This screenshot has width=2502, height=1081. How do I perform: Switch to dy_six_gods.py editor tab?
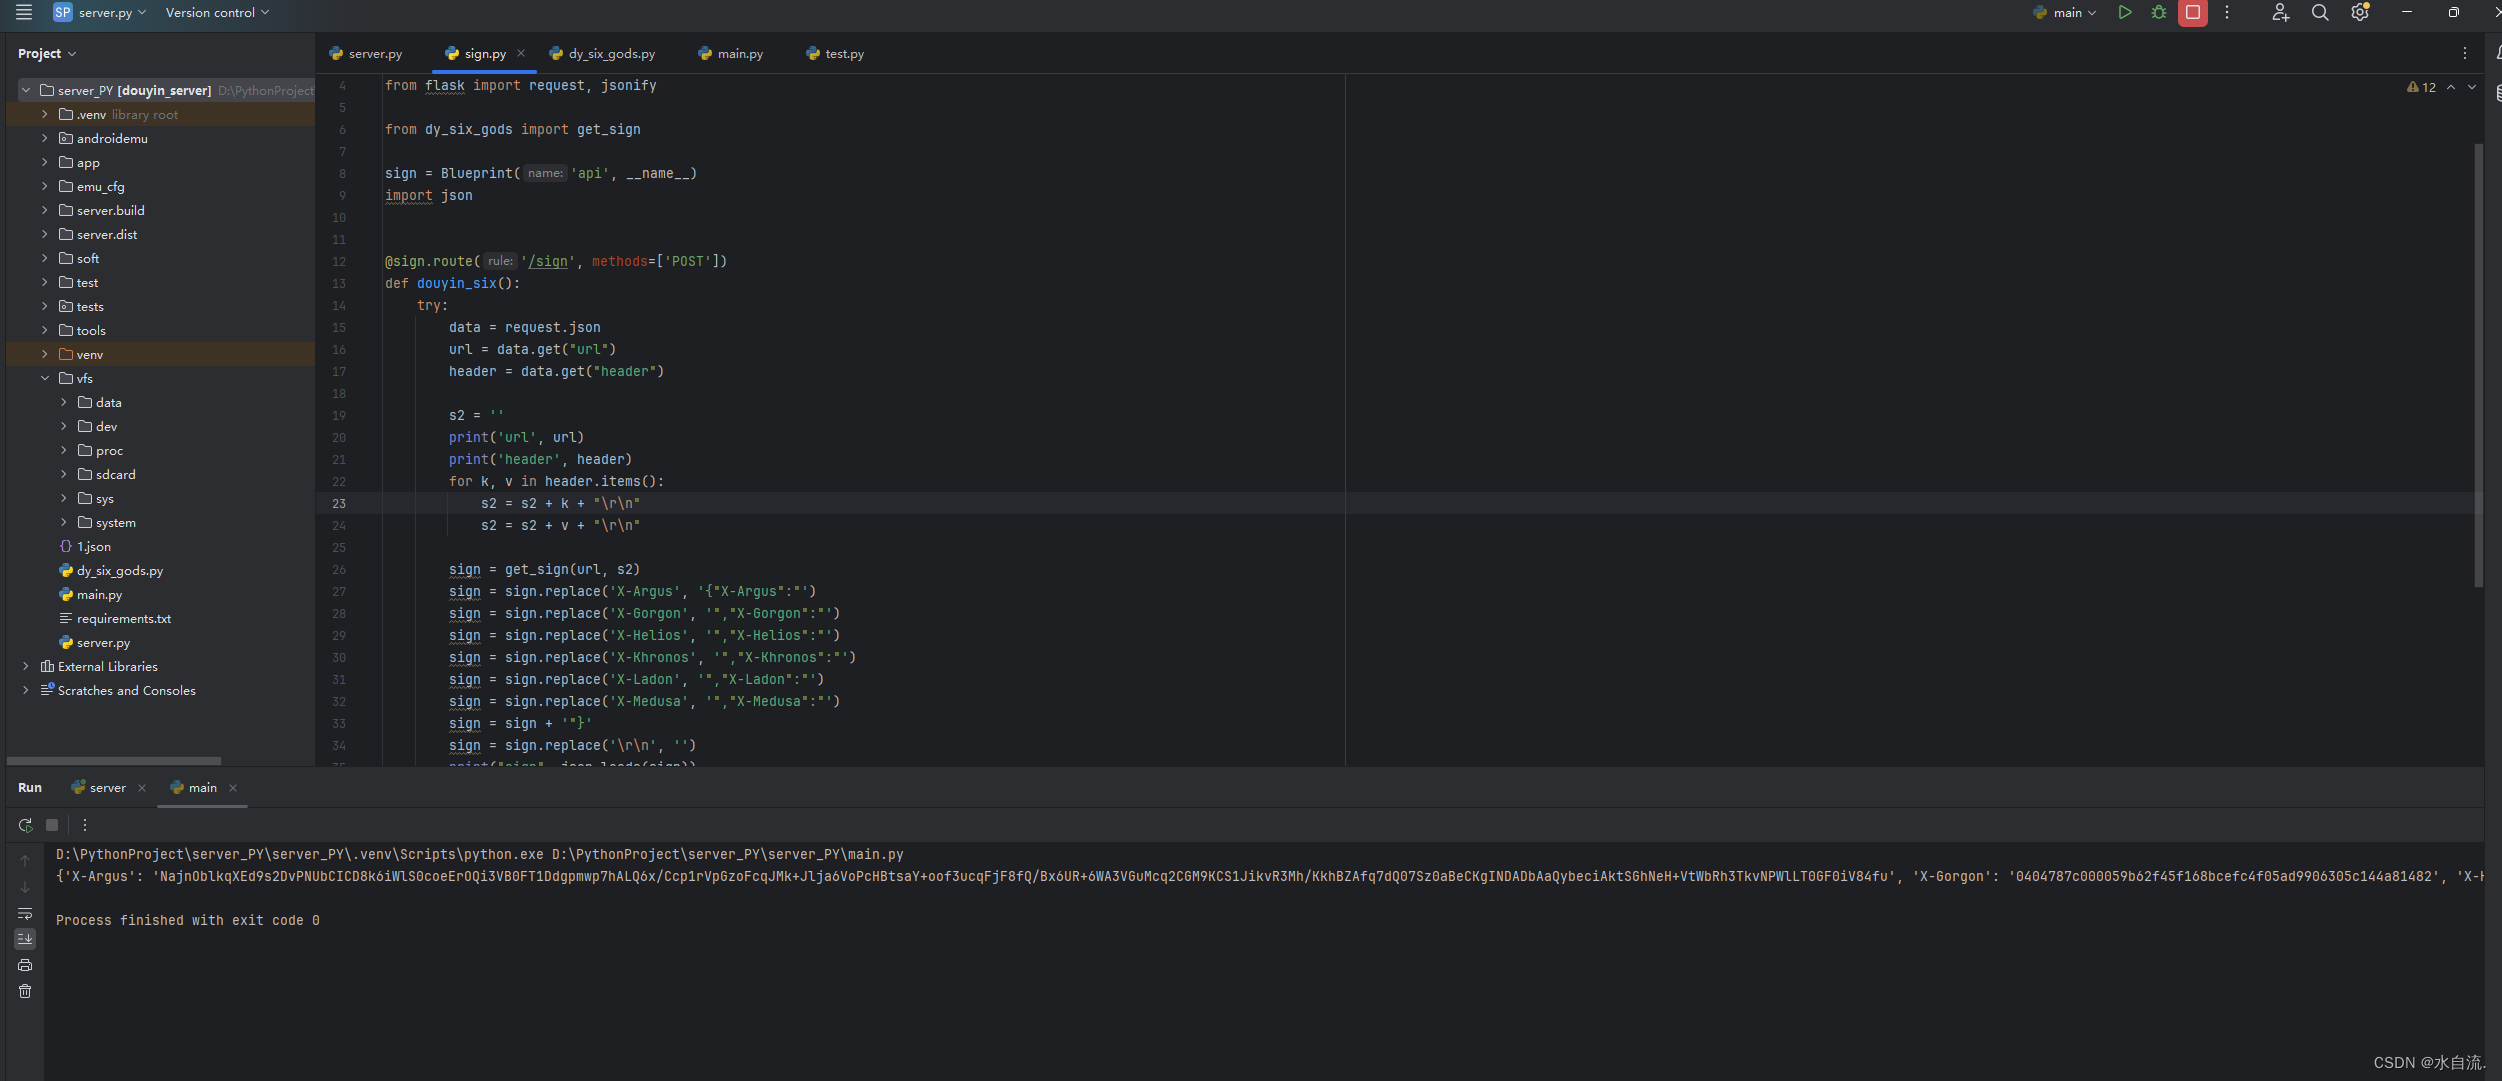(611, 54)
